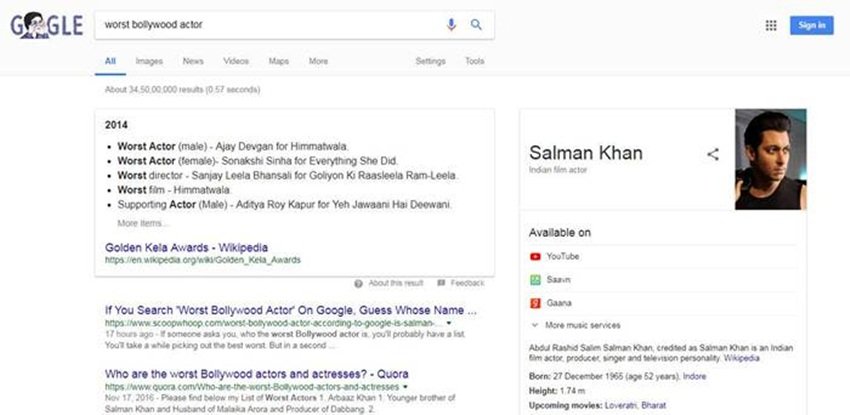Image resolution: width=850 pixels, height=415 pixels.
Task: Open Golden Kela Awards Wikipedia link
Action: coord(186,248)
